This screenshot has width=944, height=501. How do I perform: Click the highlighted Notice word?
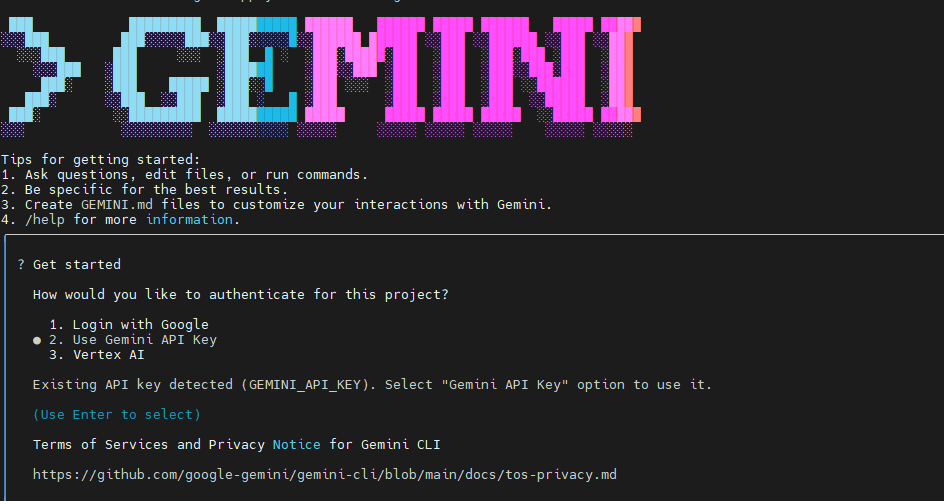pyautogui.click(x=296, y=444)
